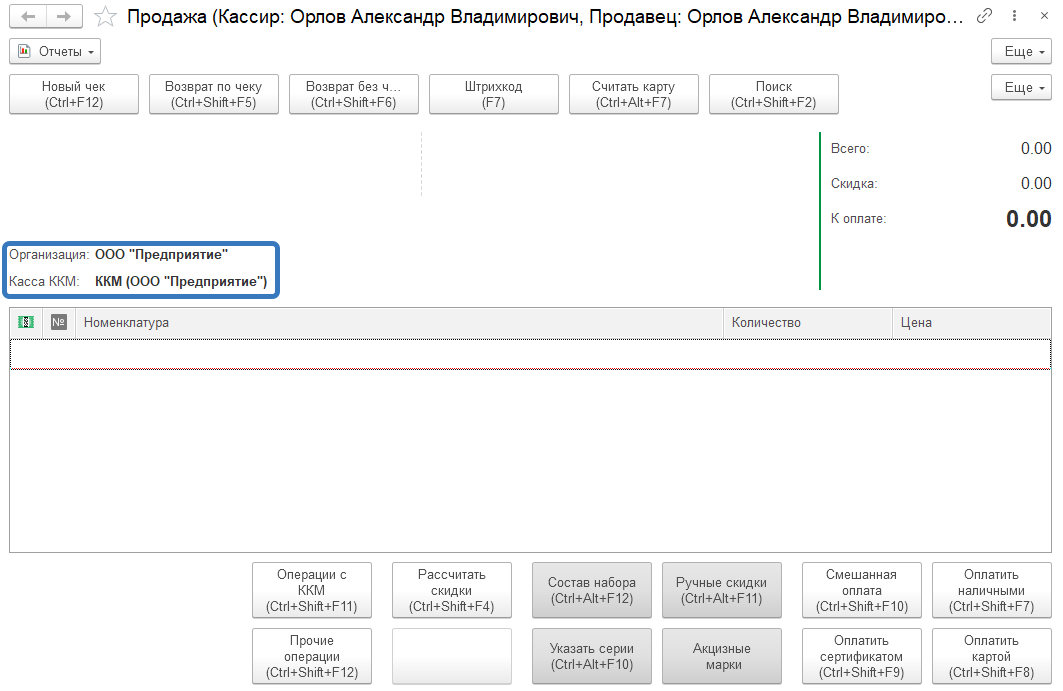Create a new receipt with Новый чек
The height and width of the screenshot is (691, 1063).
click(73, 94)
